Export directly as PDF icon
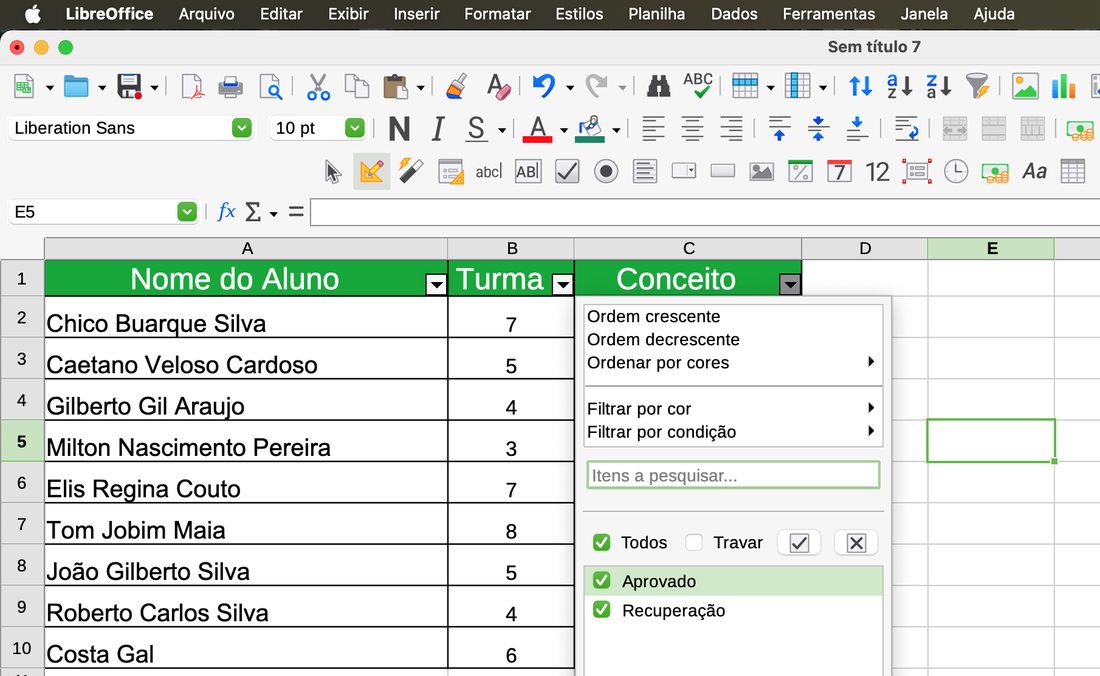This screenshot has height=676, width=1100. (192, 86)
